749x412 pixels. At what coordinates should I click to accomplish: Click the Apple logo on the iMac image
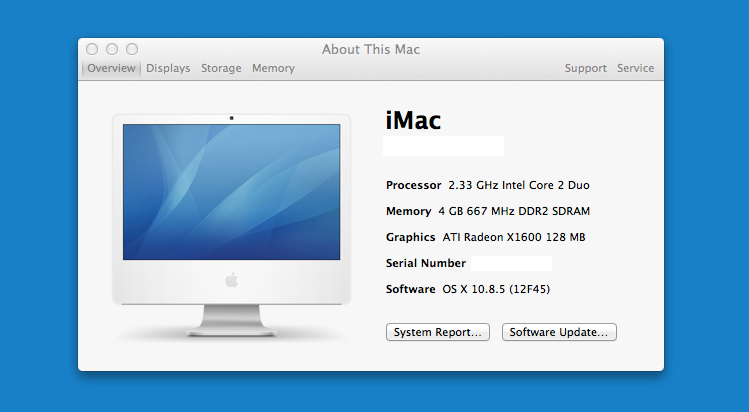[x=232, y=280]
